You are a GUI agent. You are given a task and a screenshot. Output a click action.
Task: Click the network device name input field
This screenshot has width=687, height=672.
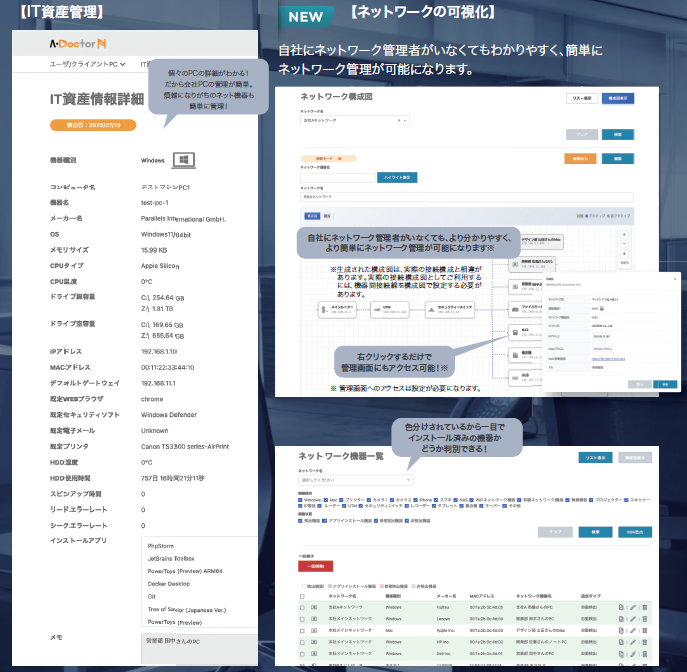335,177
